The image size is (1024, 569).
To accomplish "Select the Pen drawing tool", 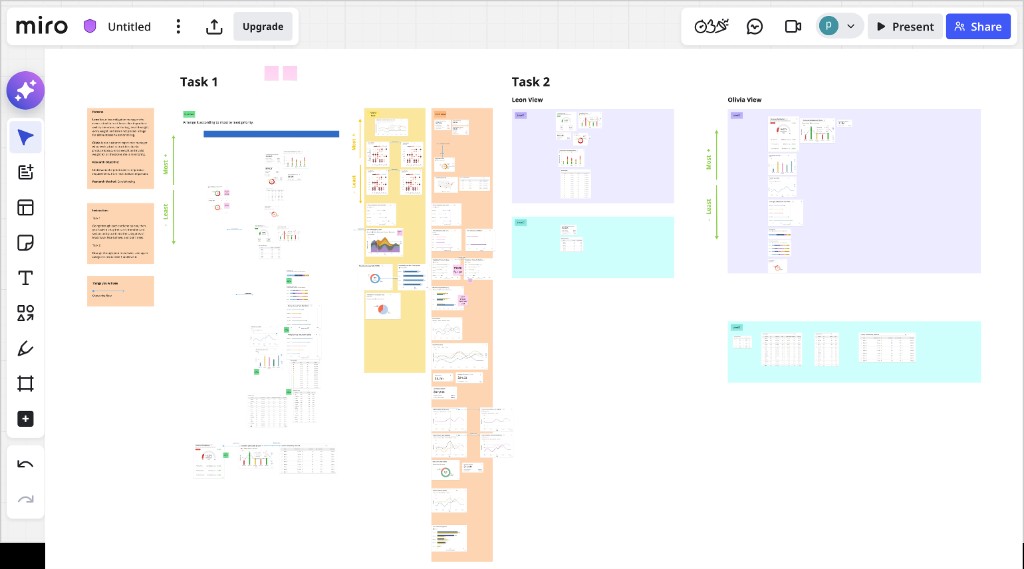I will click(25, 348).
